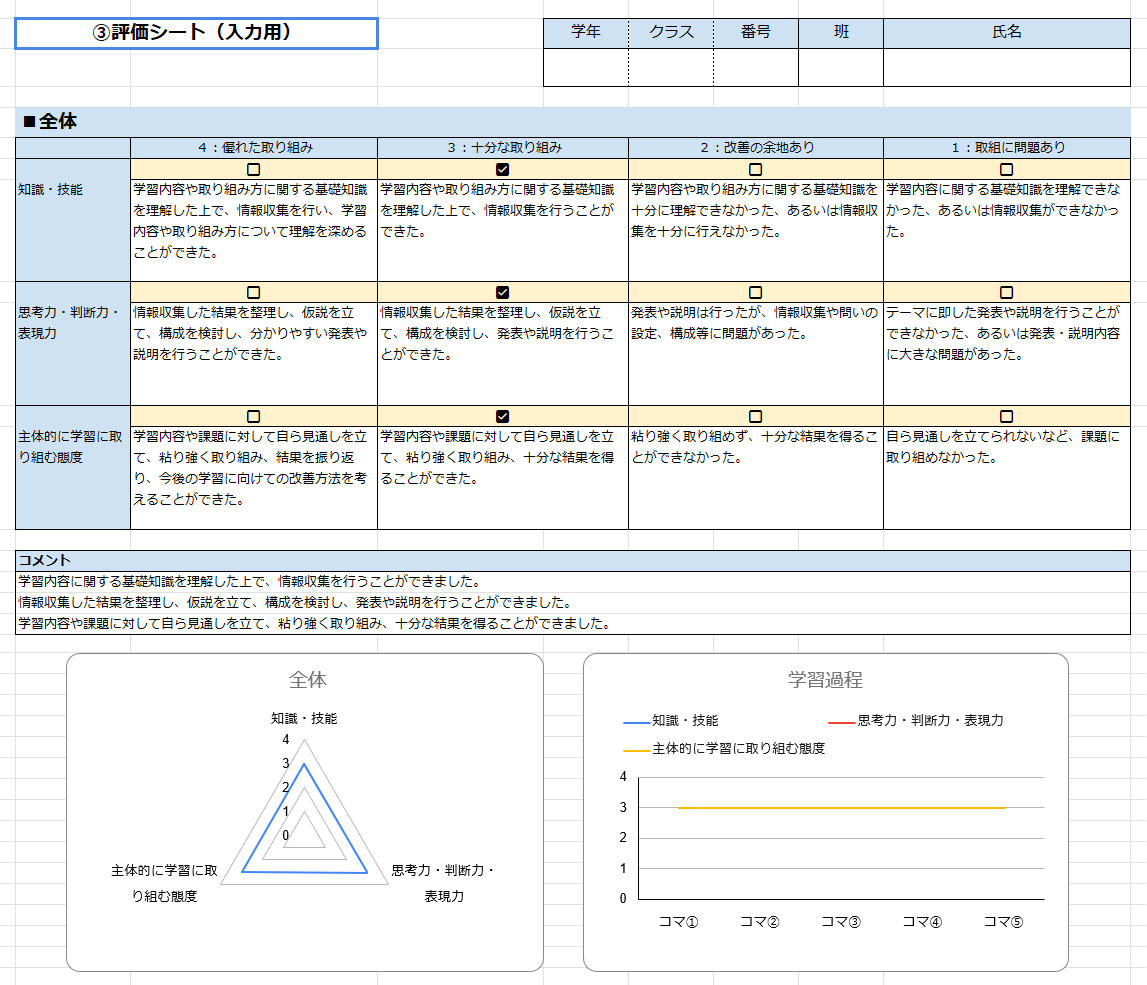
Task: Select the 知識・技能 row label cell
Action: (72, 220)
